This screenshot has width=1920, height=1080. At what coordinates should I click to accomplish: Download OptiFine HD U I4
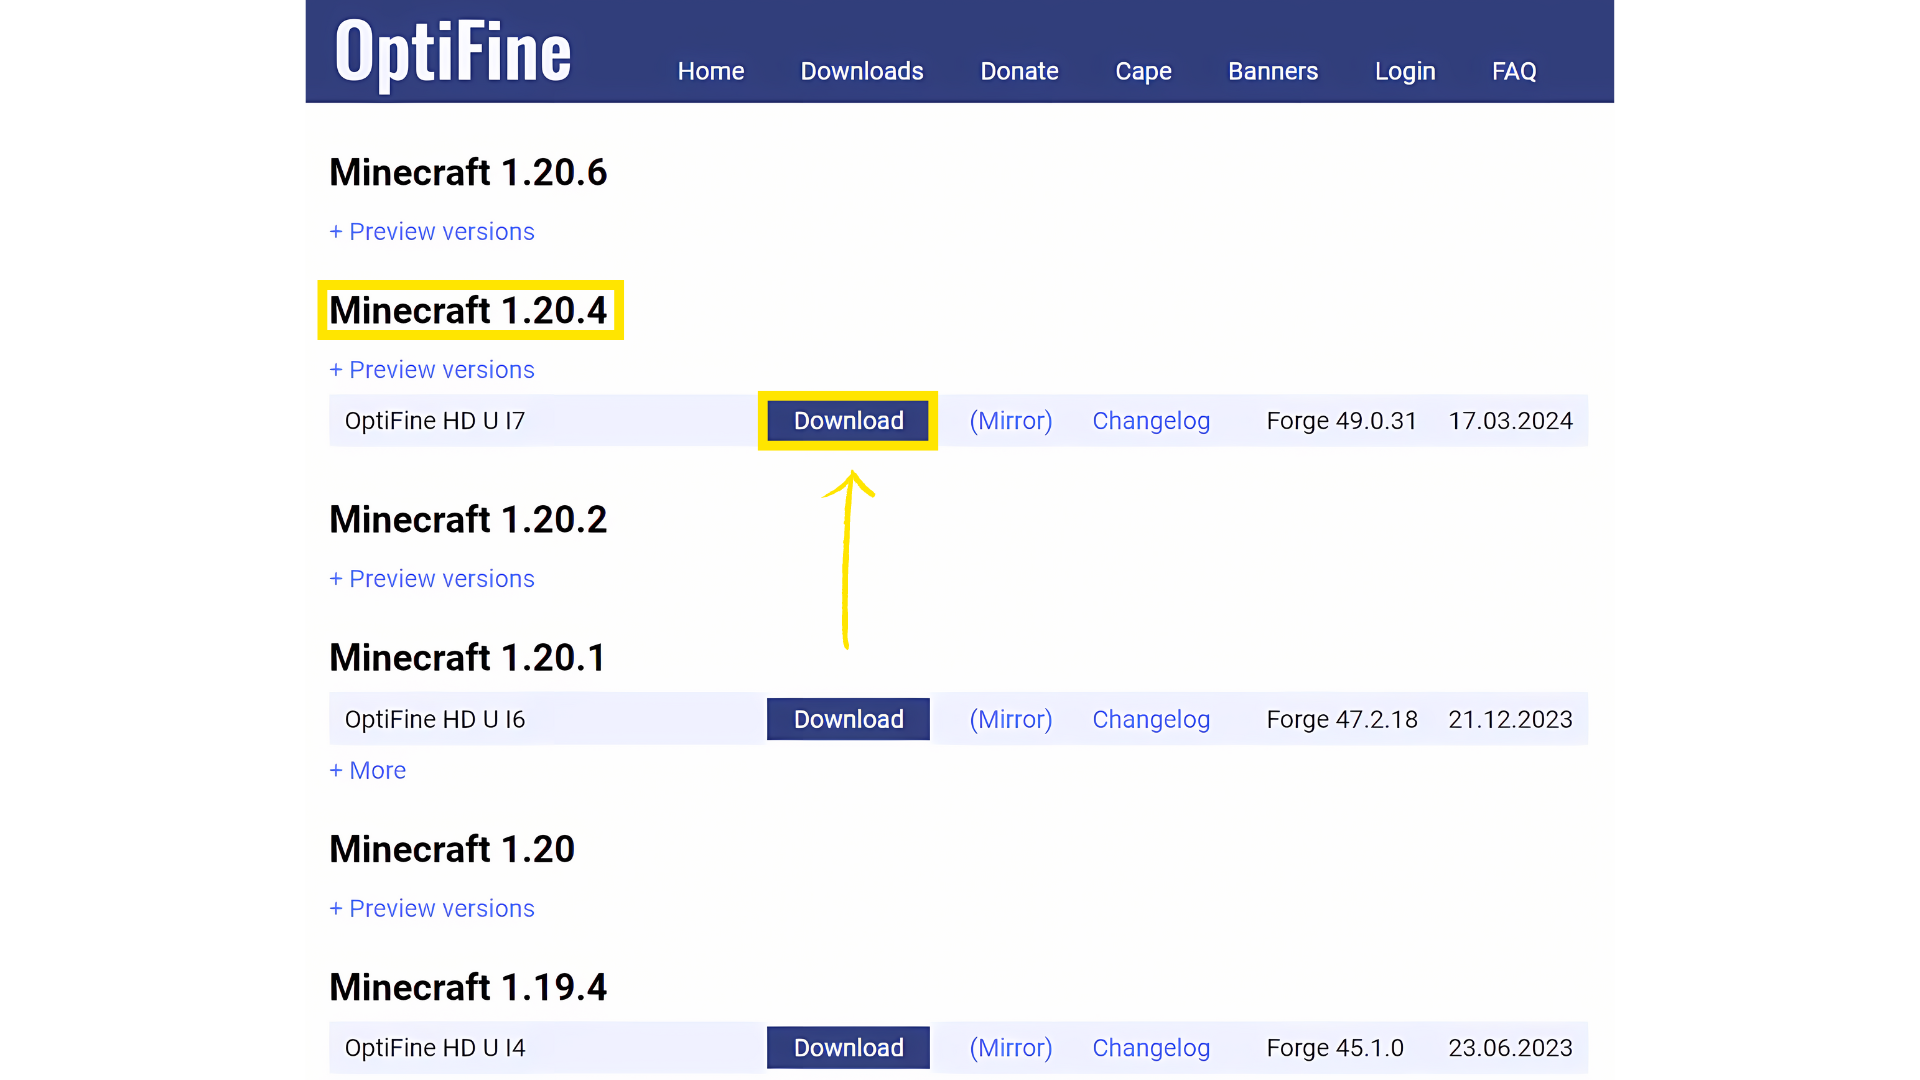(848, 1047)
